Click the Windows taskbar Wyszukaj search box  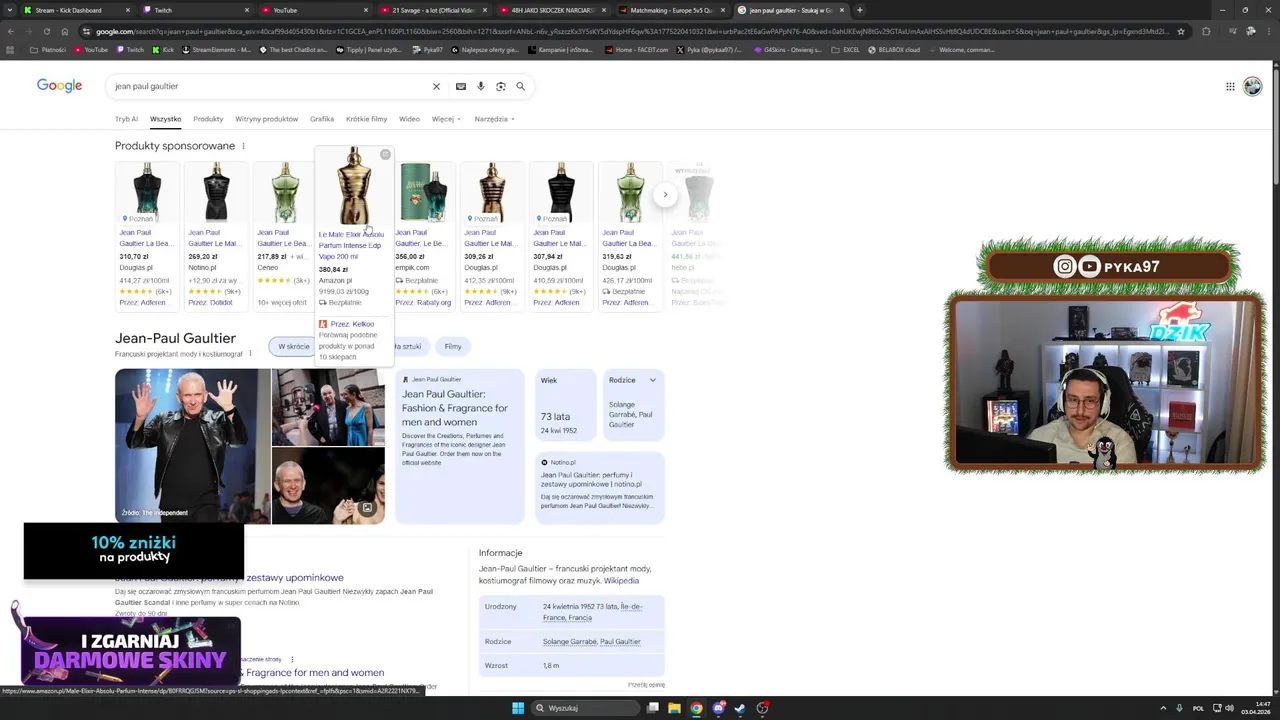(x=587, y=708)
